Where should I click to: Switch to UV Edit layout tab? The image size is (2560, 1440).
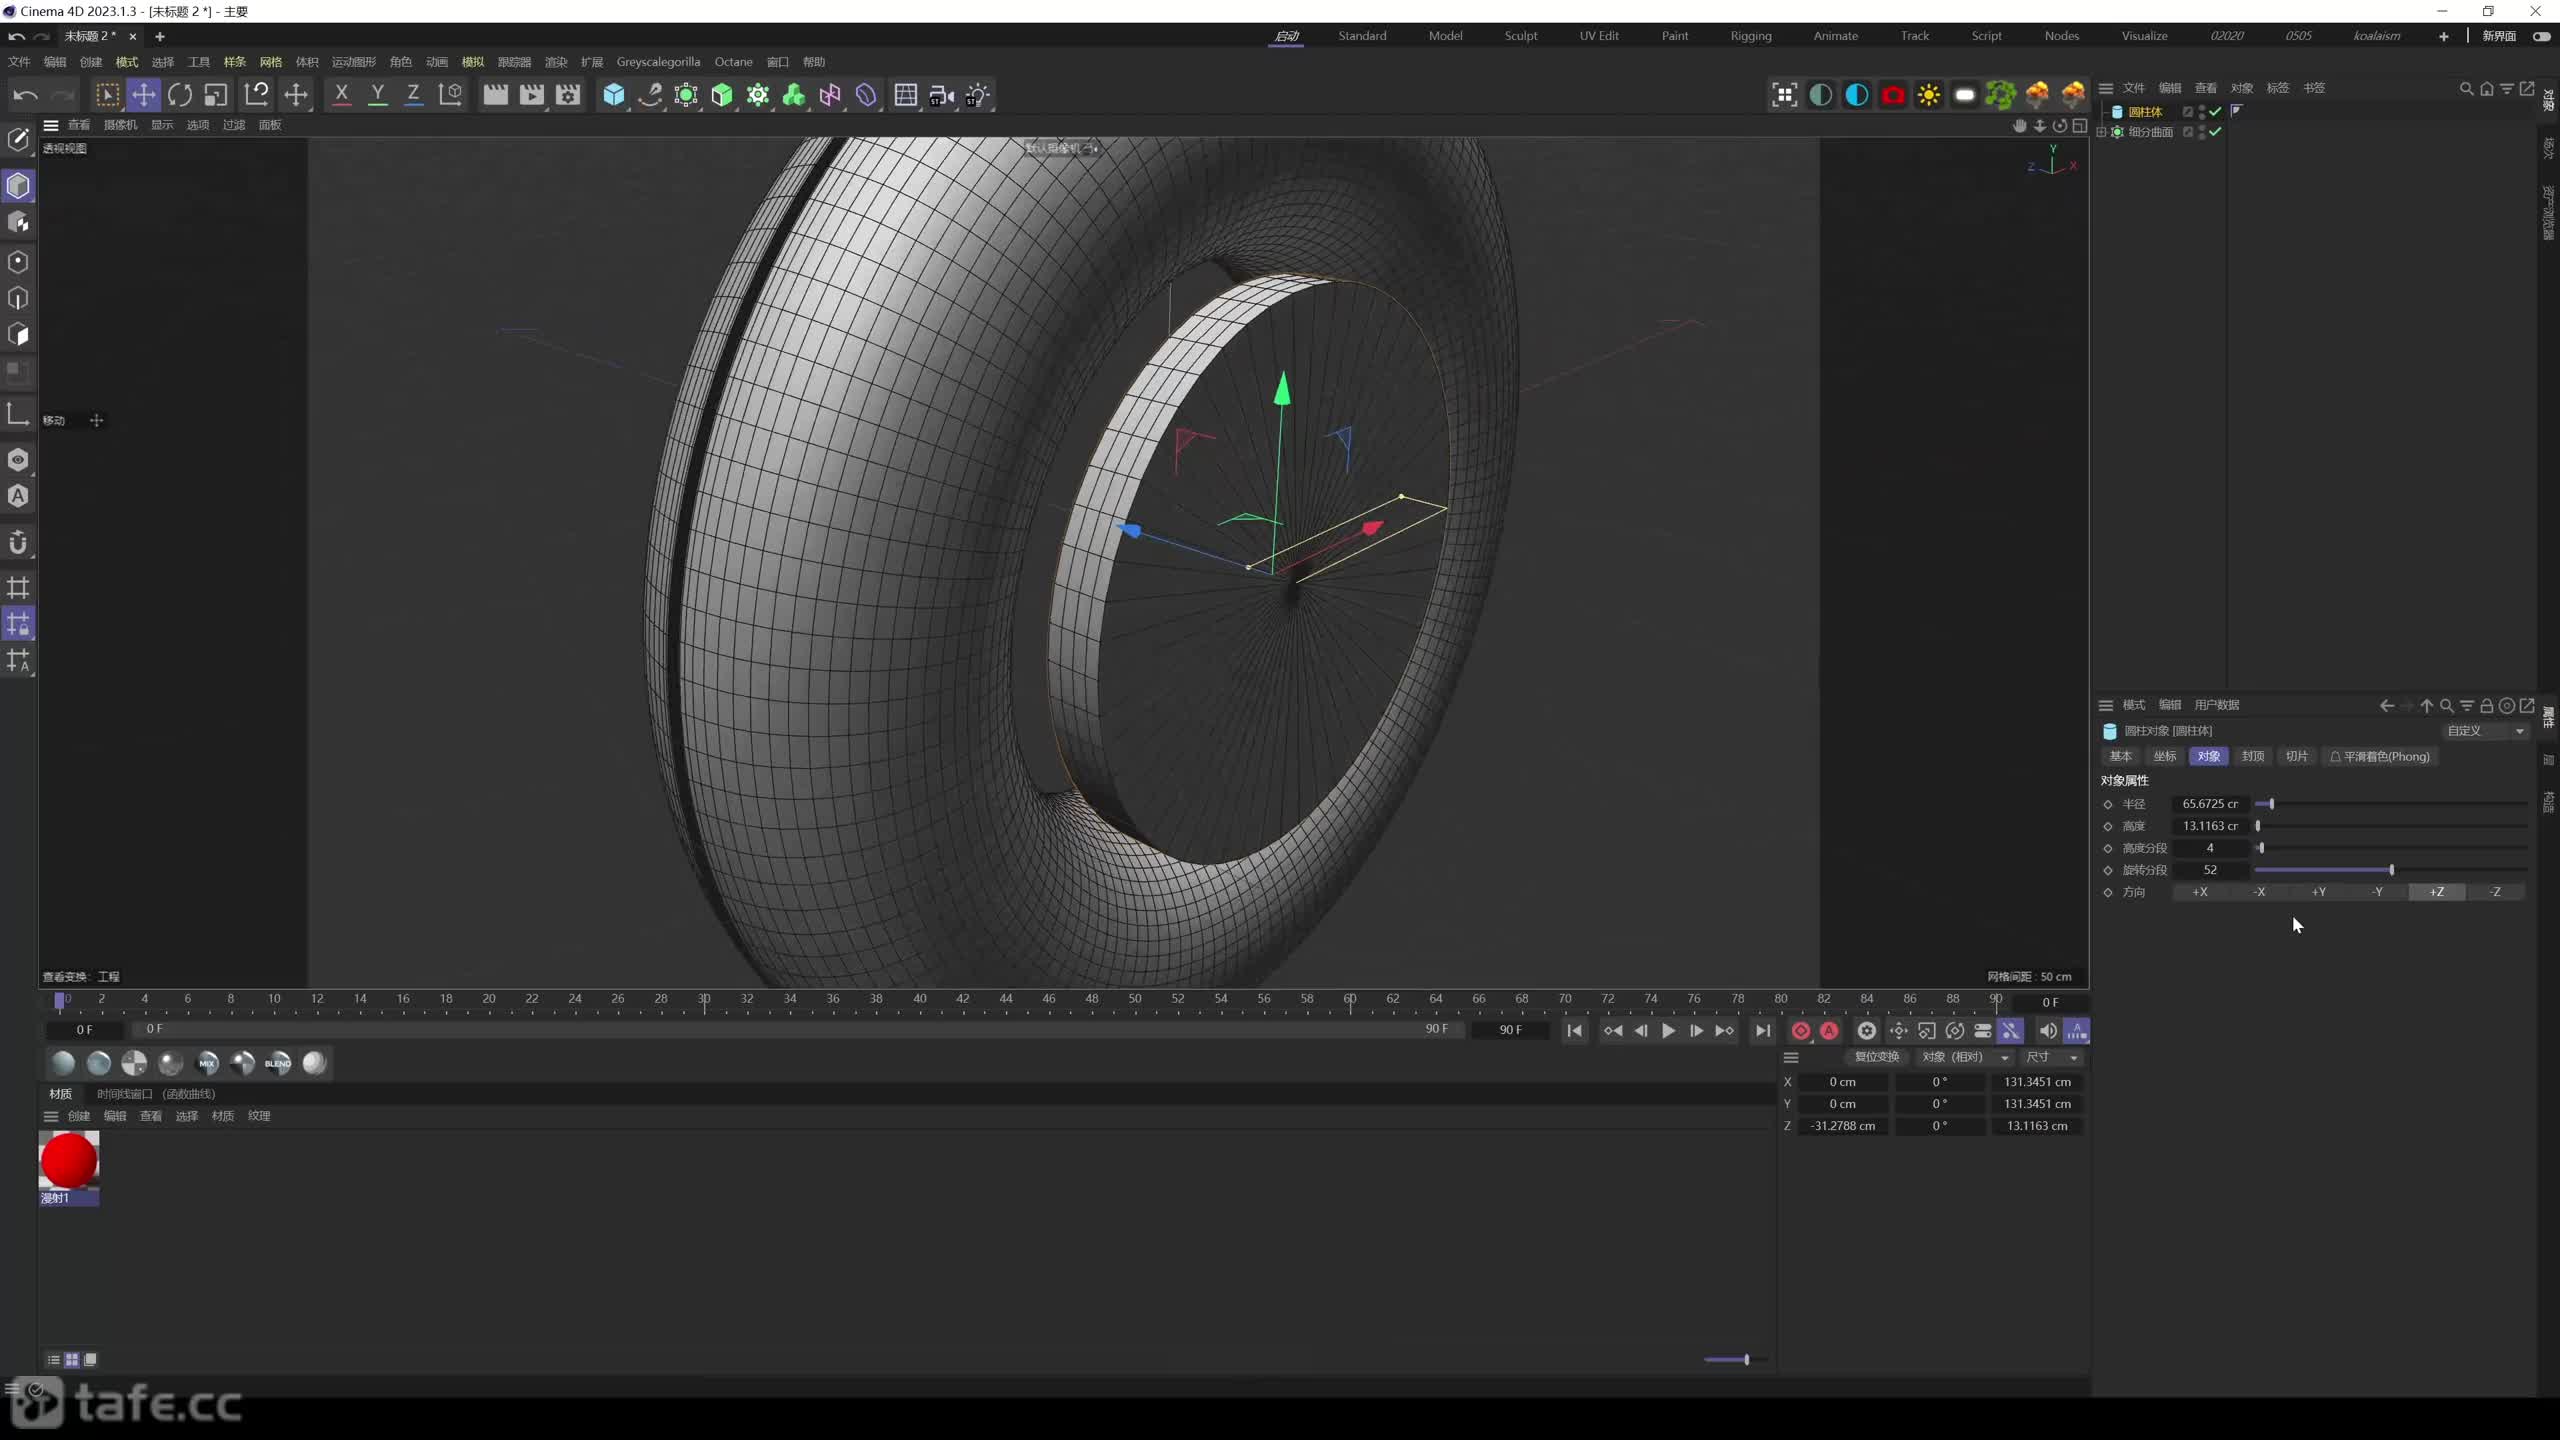[x=1599, y=36]
